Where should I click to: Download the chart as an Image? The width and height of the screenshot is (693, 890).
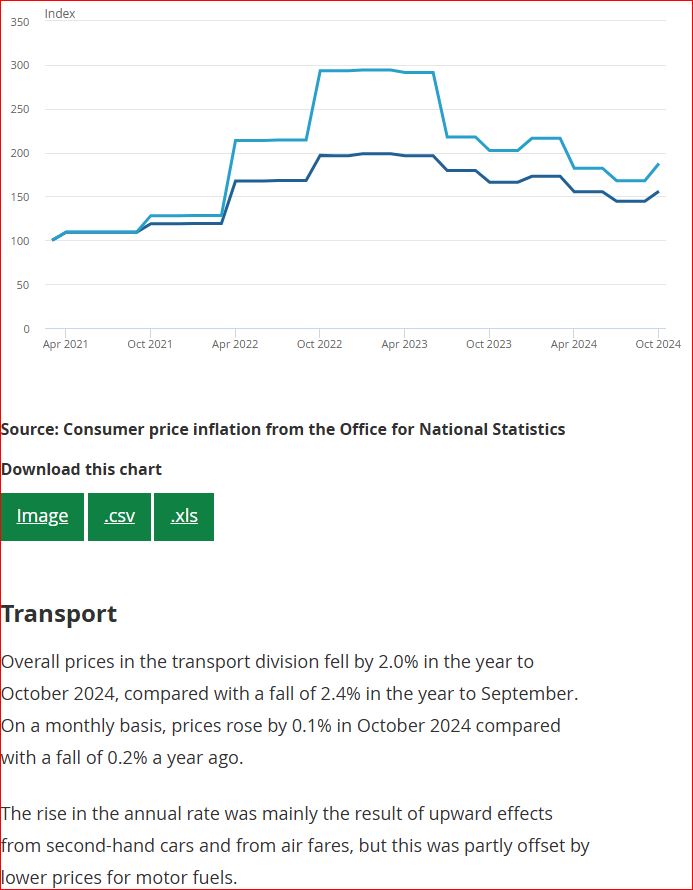(42, 516)
